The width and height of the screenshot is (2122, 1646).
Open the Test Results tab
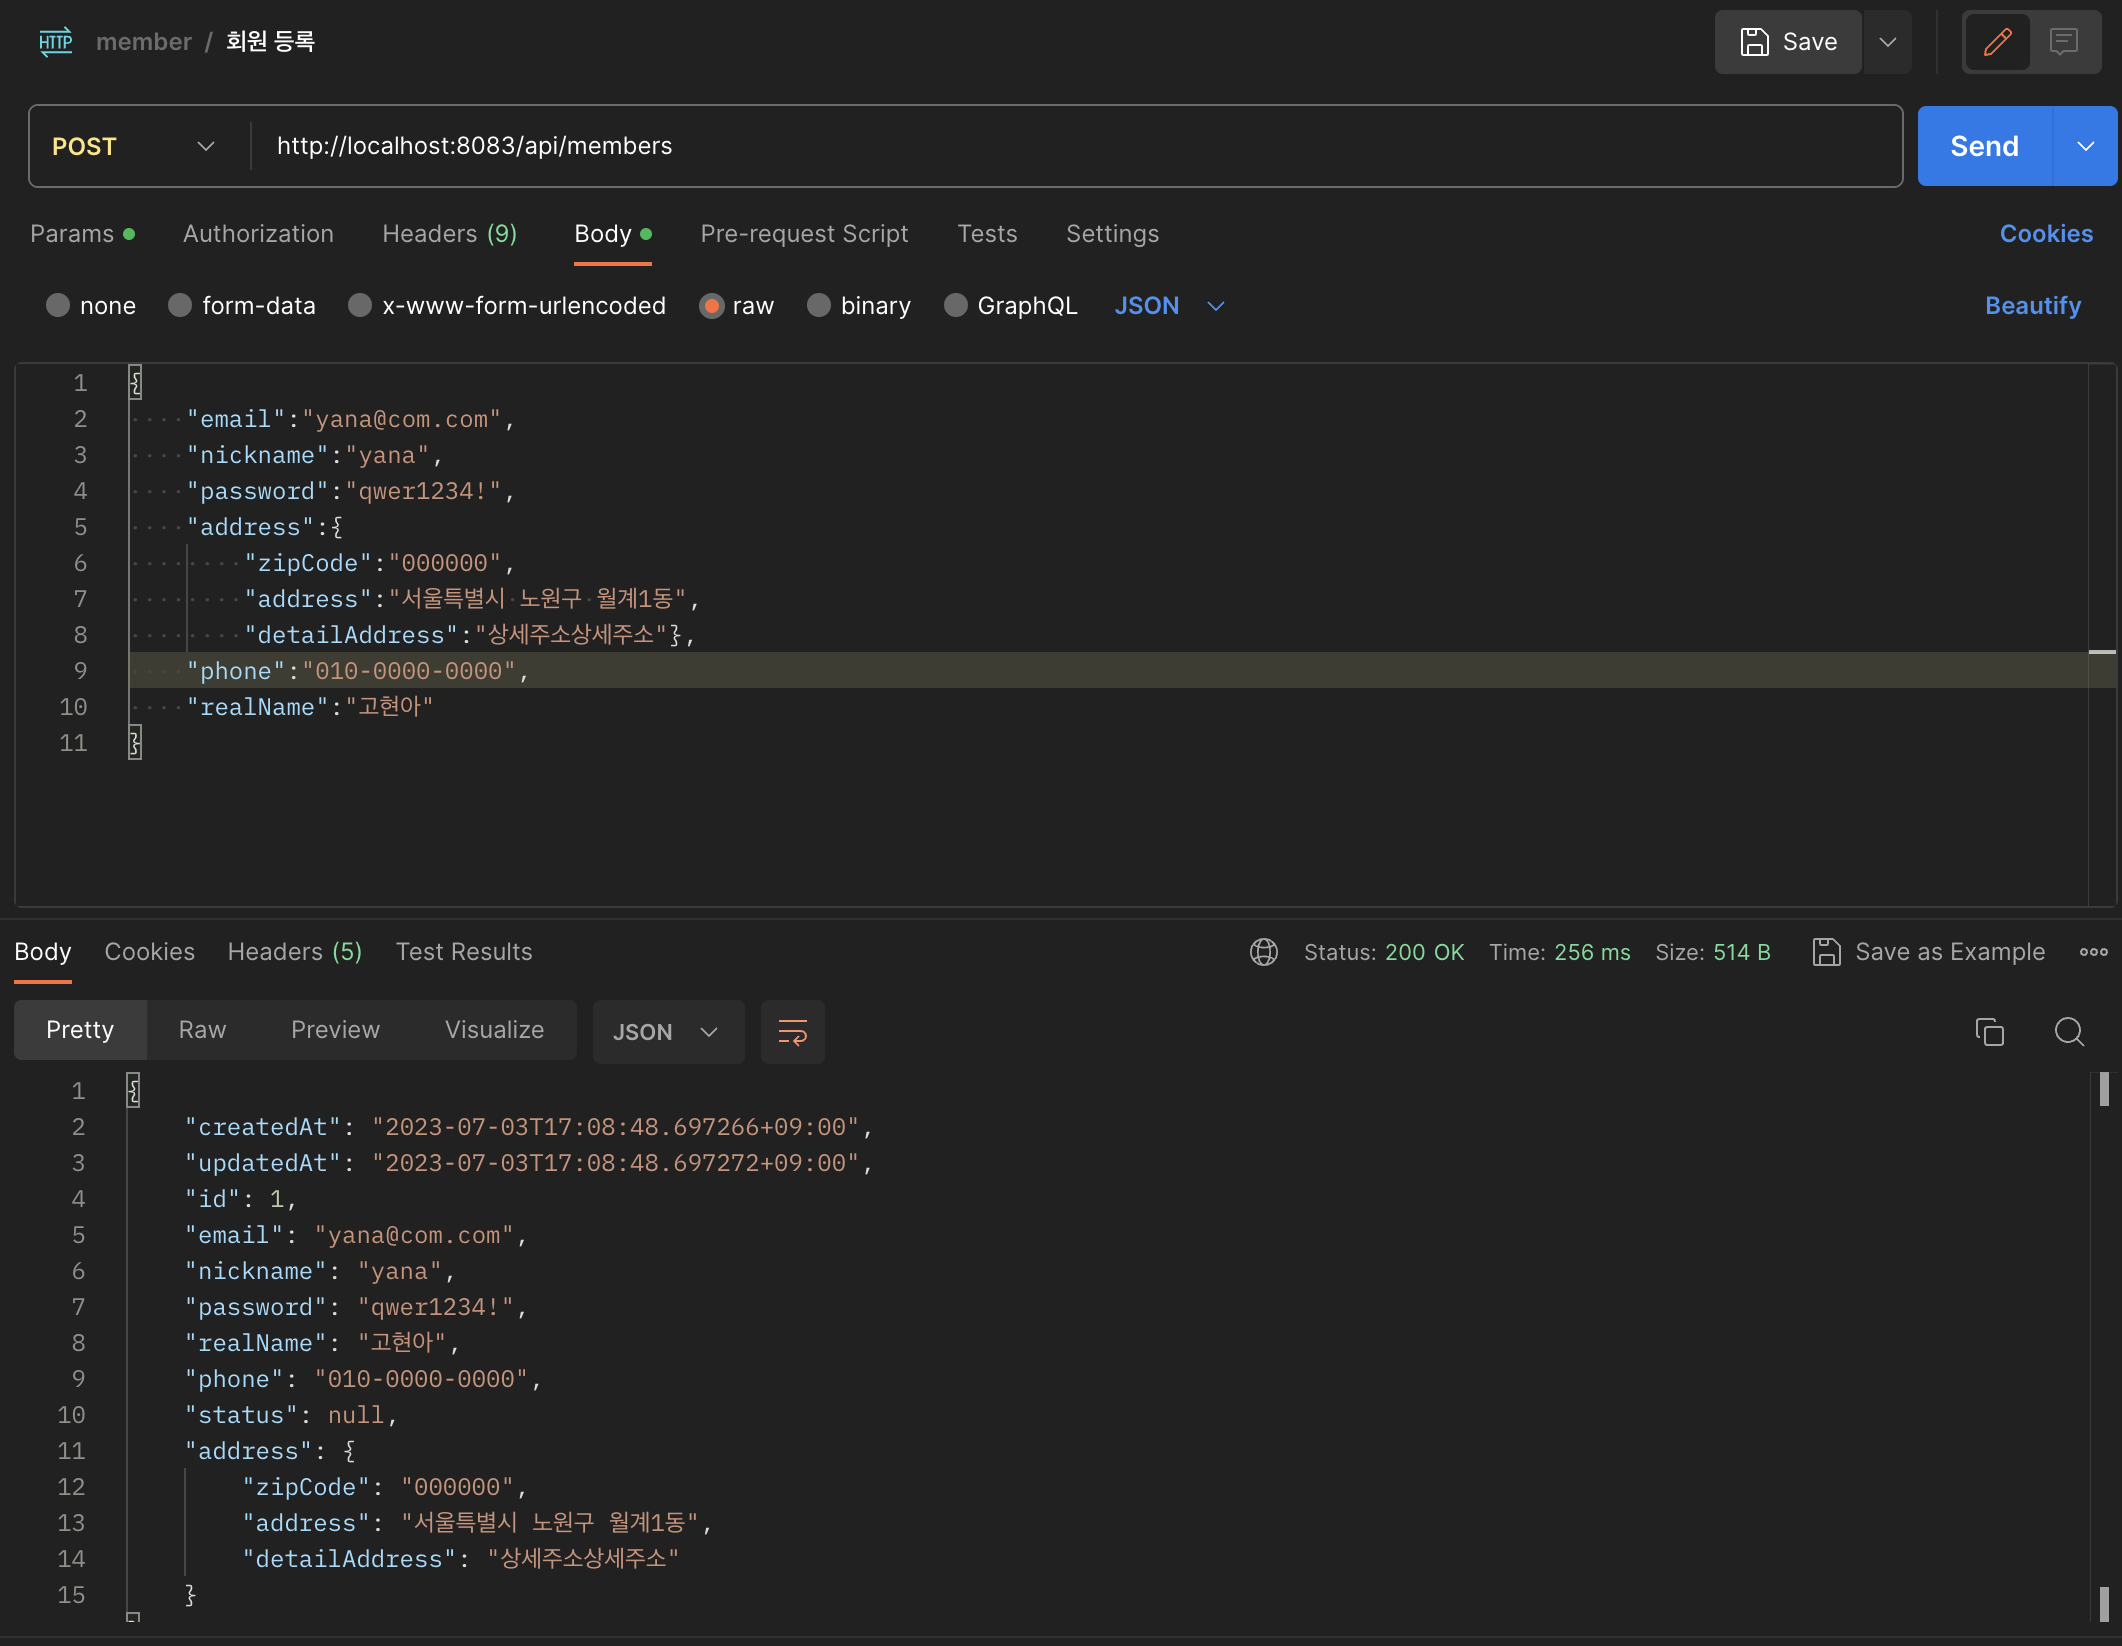pos(463,952)
